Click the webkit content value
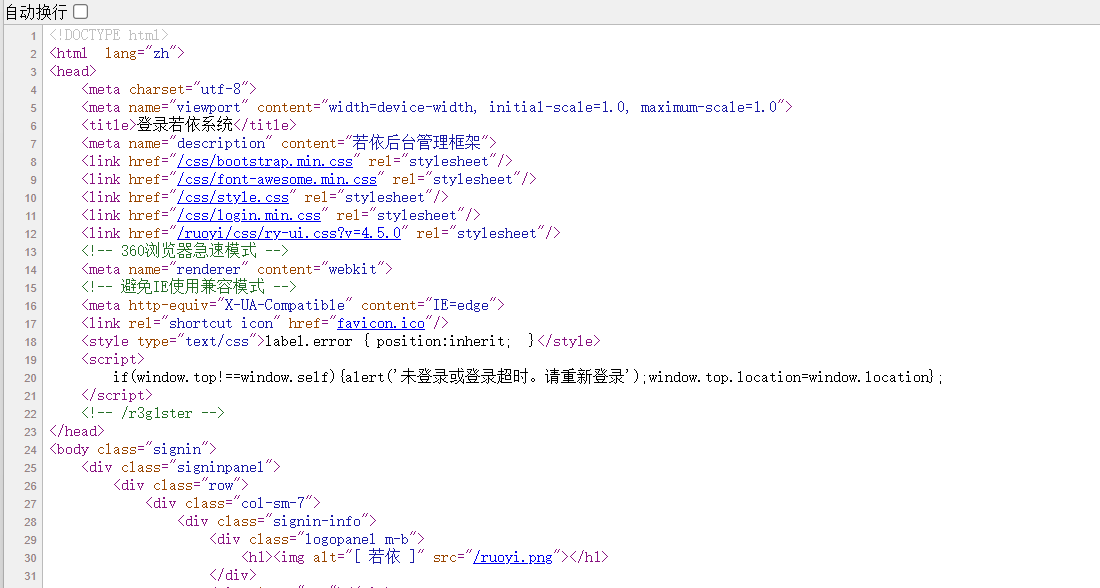This screenshot has height=588, width=1100. (x=353, y=269)
